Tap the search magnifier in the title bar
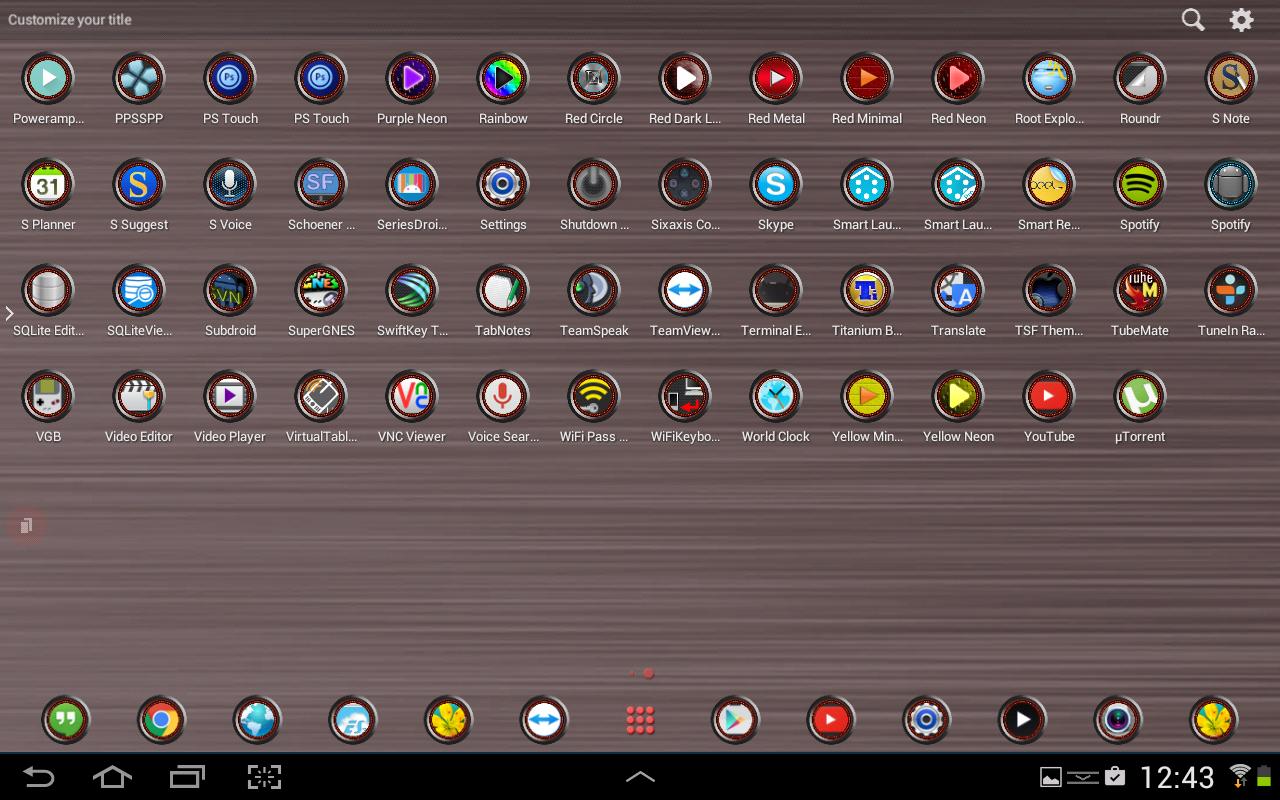 [x=1192, y=19]
